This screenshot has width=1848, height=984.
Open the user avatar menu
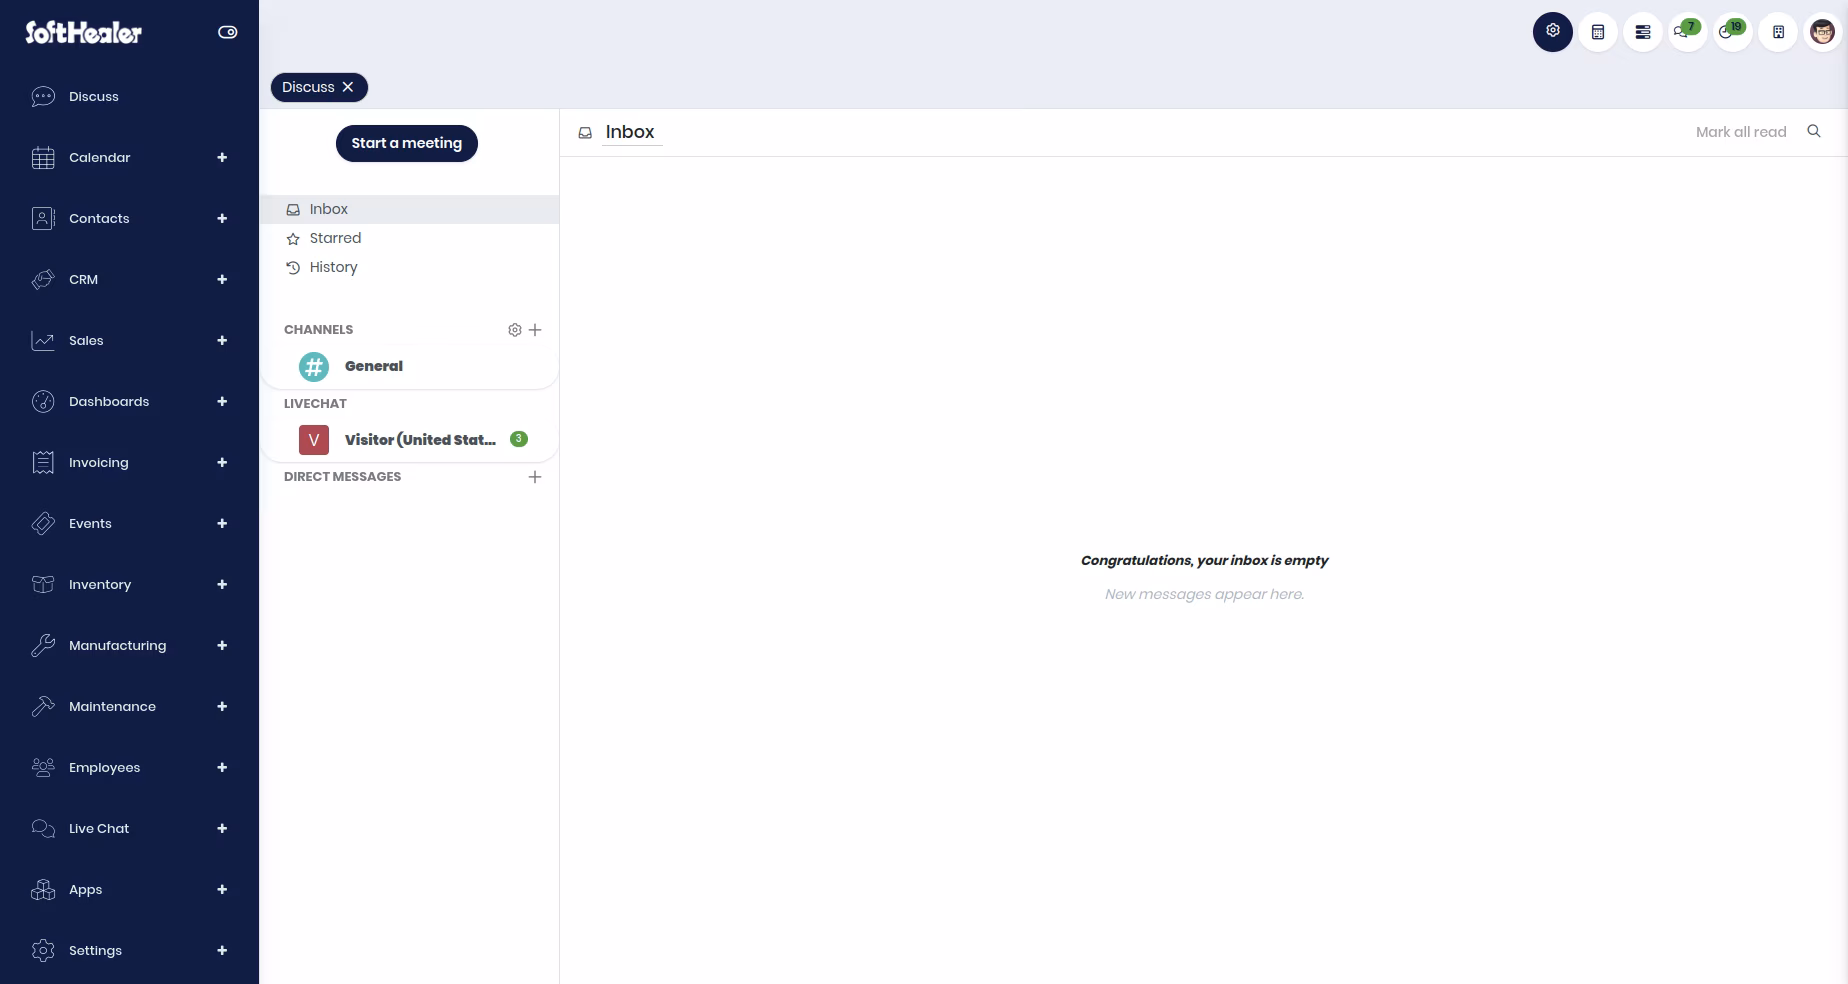coord(1823,32)
